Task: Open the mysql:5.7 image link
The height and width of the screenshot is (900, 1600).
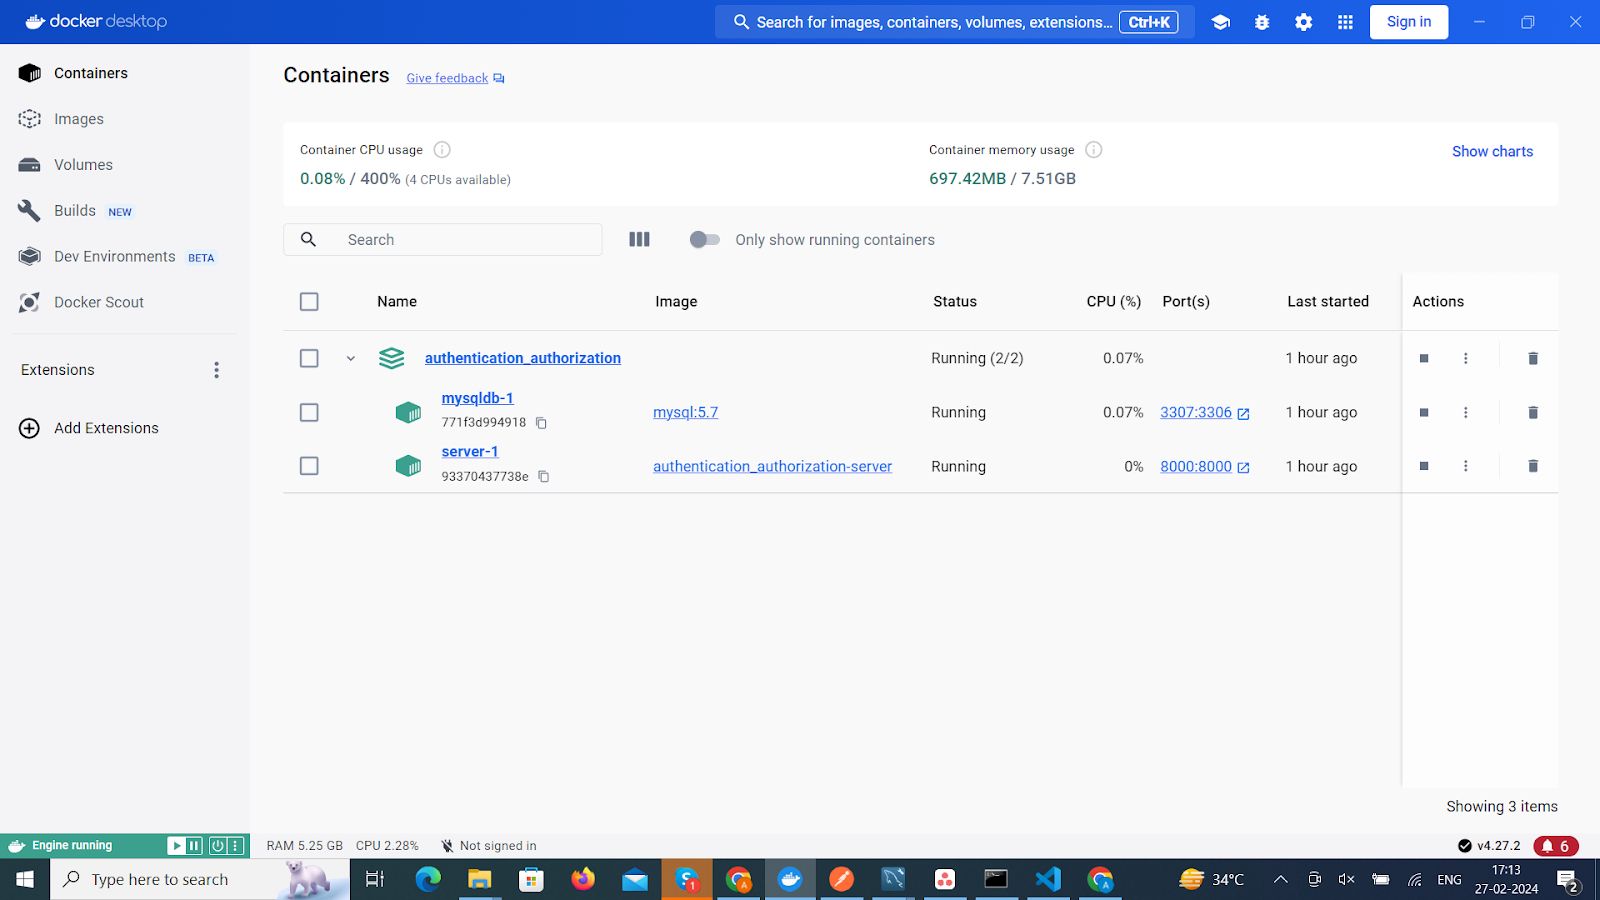Action: tap(686, 412)
